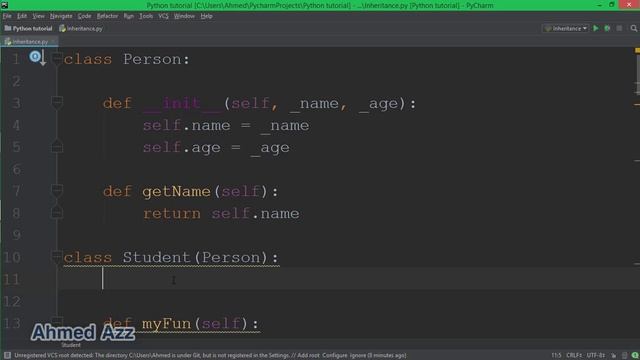Open the CRLF line separator selector
The width and height of the screenshot is (640, 360).
coord(574,356)
